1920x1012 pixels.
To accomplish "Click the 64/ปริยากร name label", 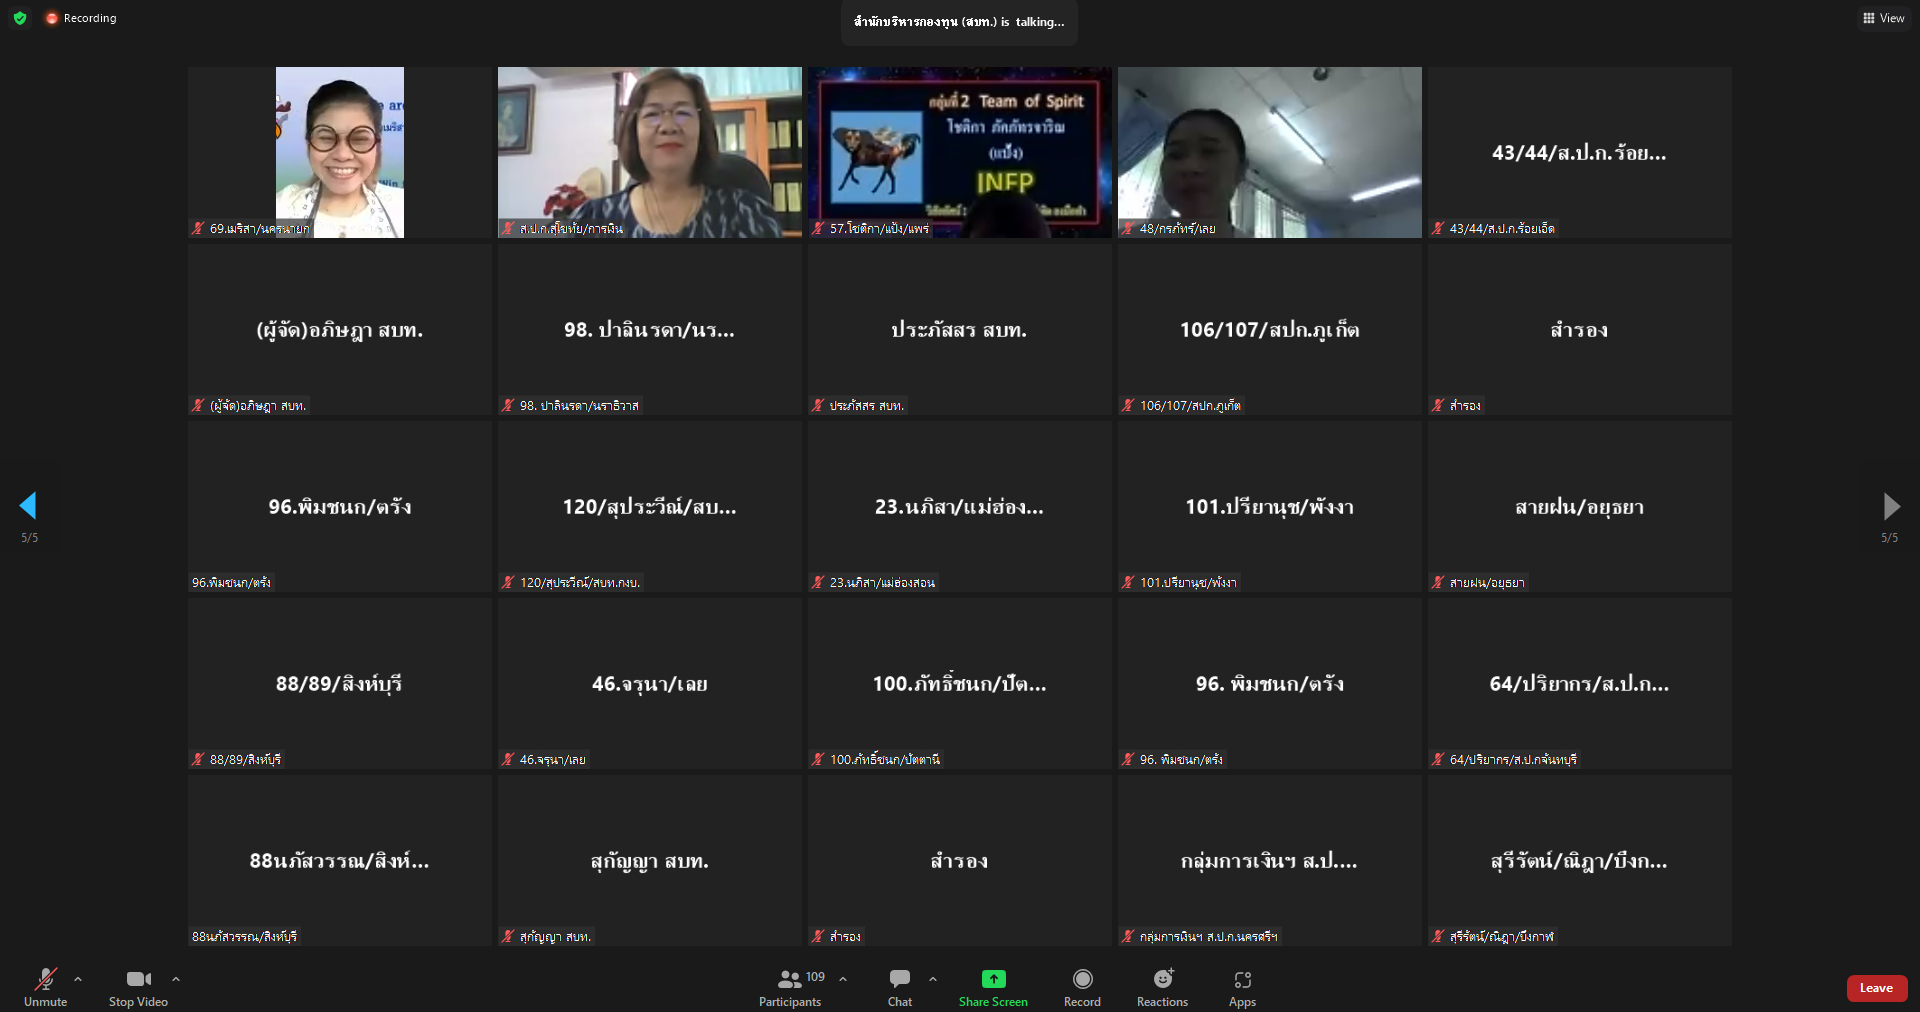I will [x=1513, y=760].
